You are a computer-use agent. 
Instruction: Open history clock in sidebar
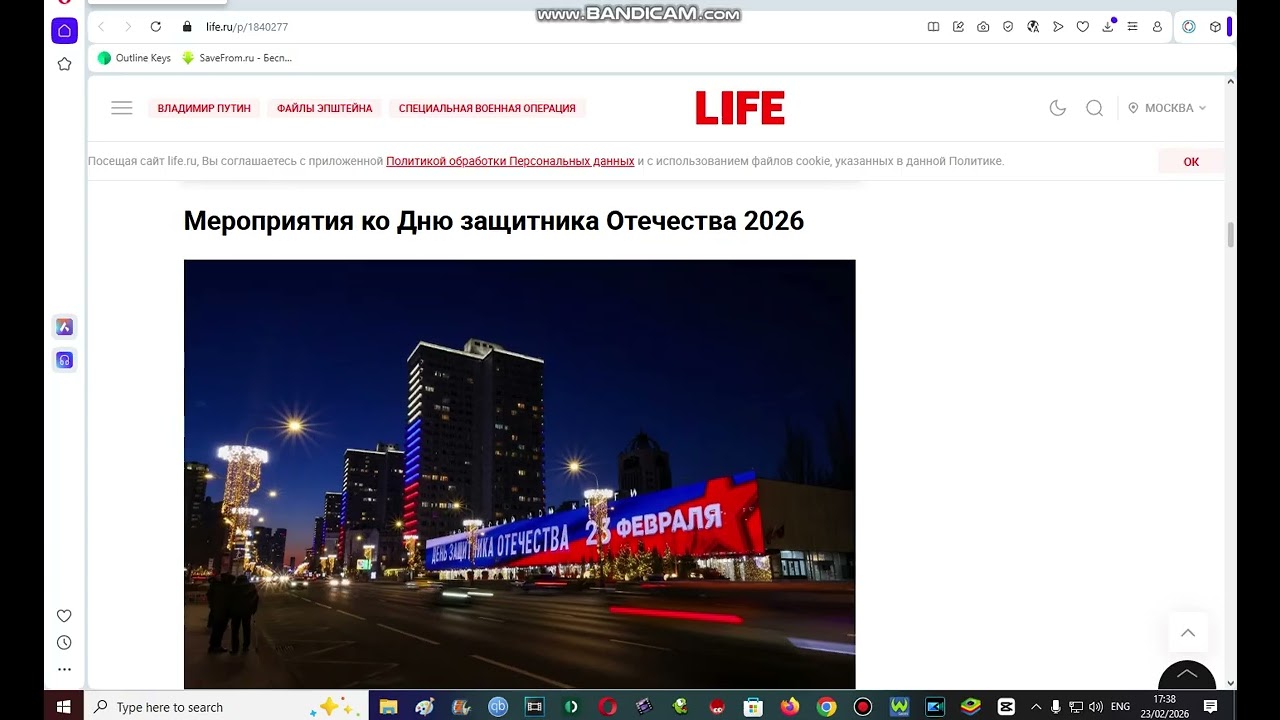[x=64, y=643]
